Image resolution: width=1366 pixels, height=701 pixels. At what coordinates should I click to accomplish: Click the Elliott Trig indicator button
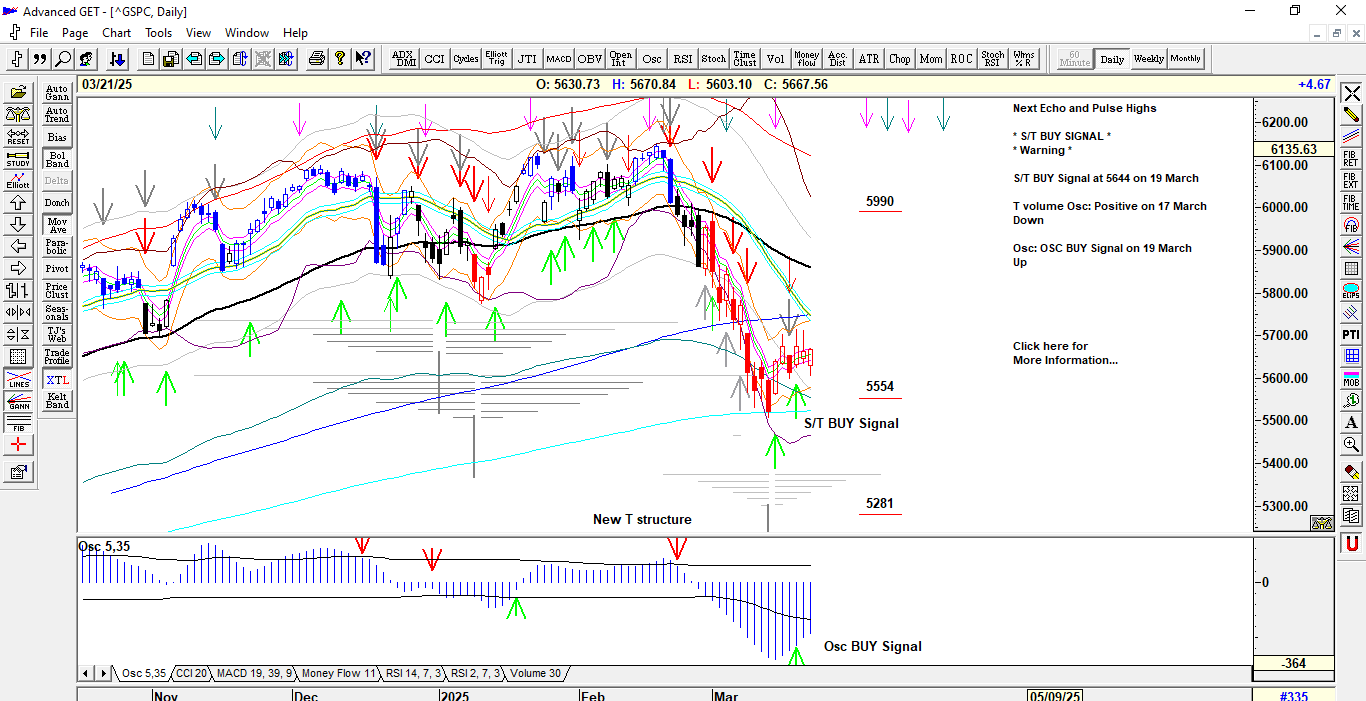[496, 59]
